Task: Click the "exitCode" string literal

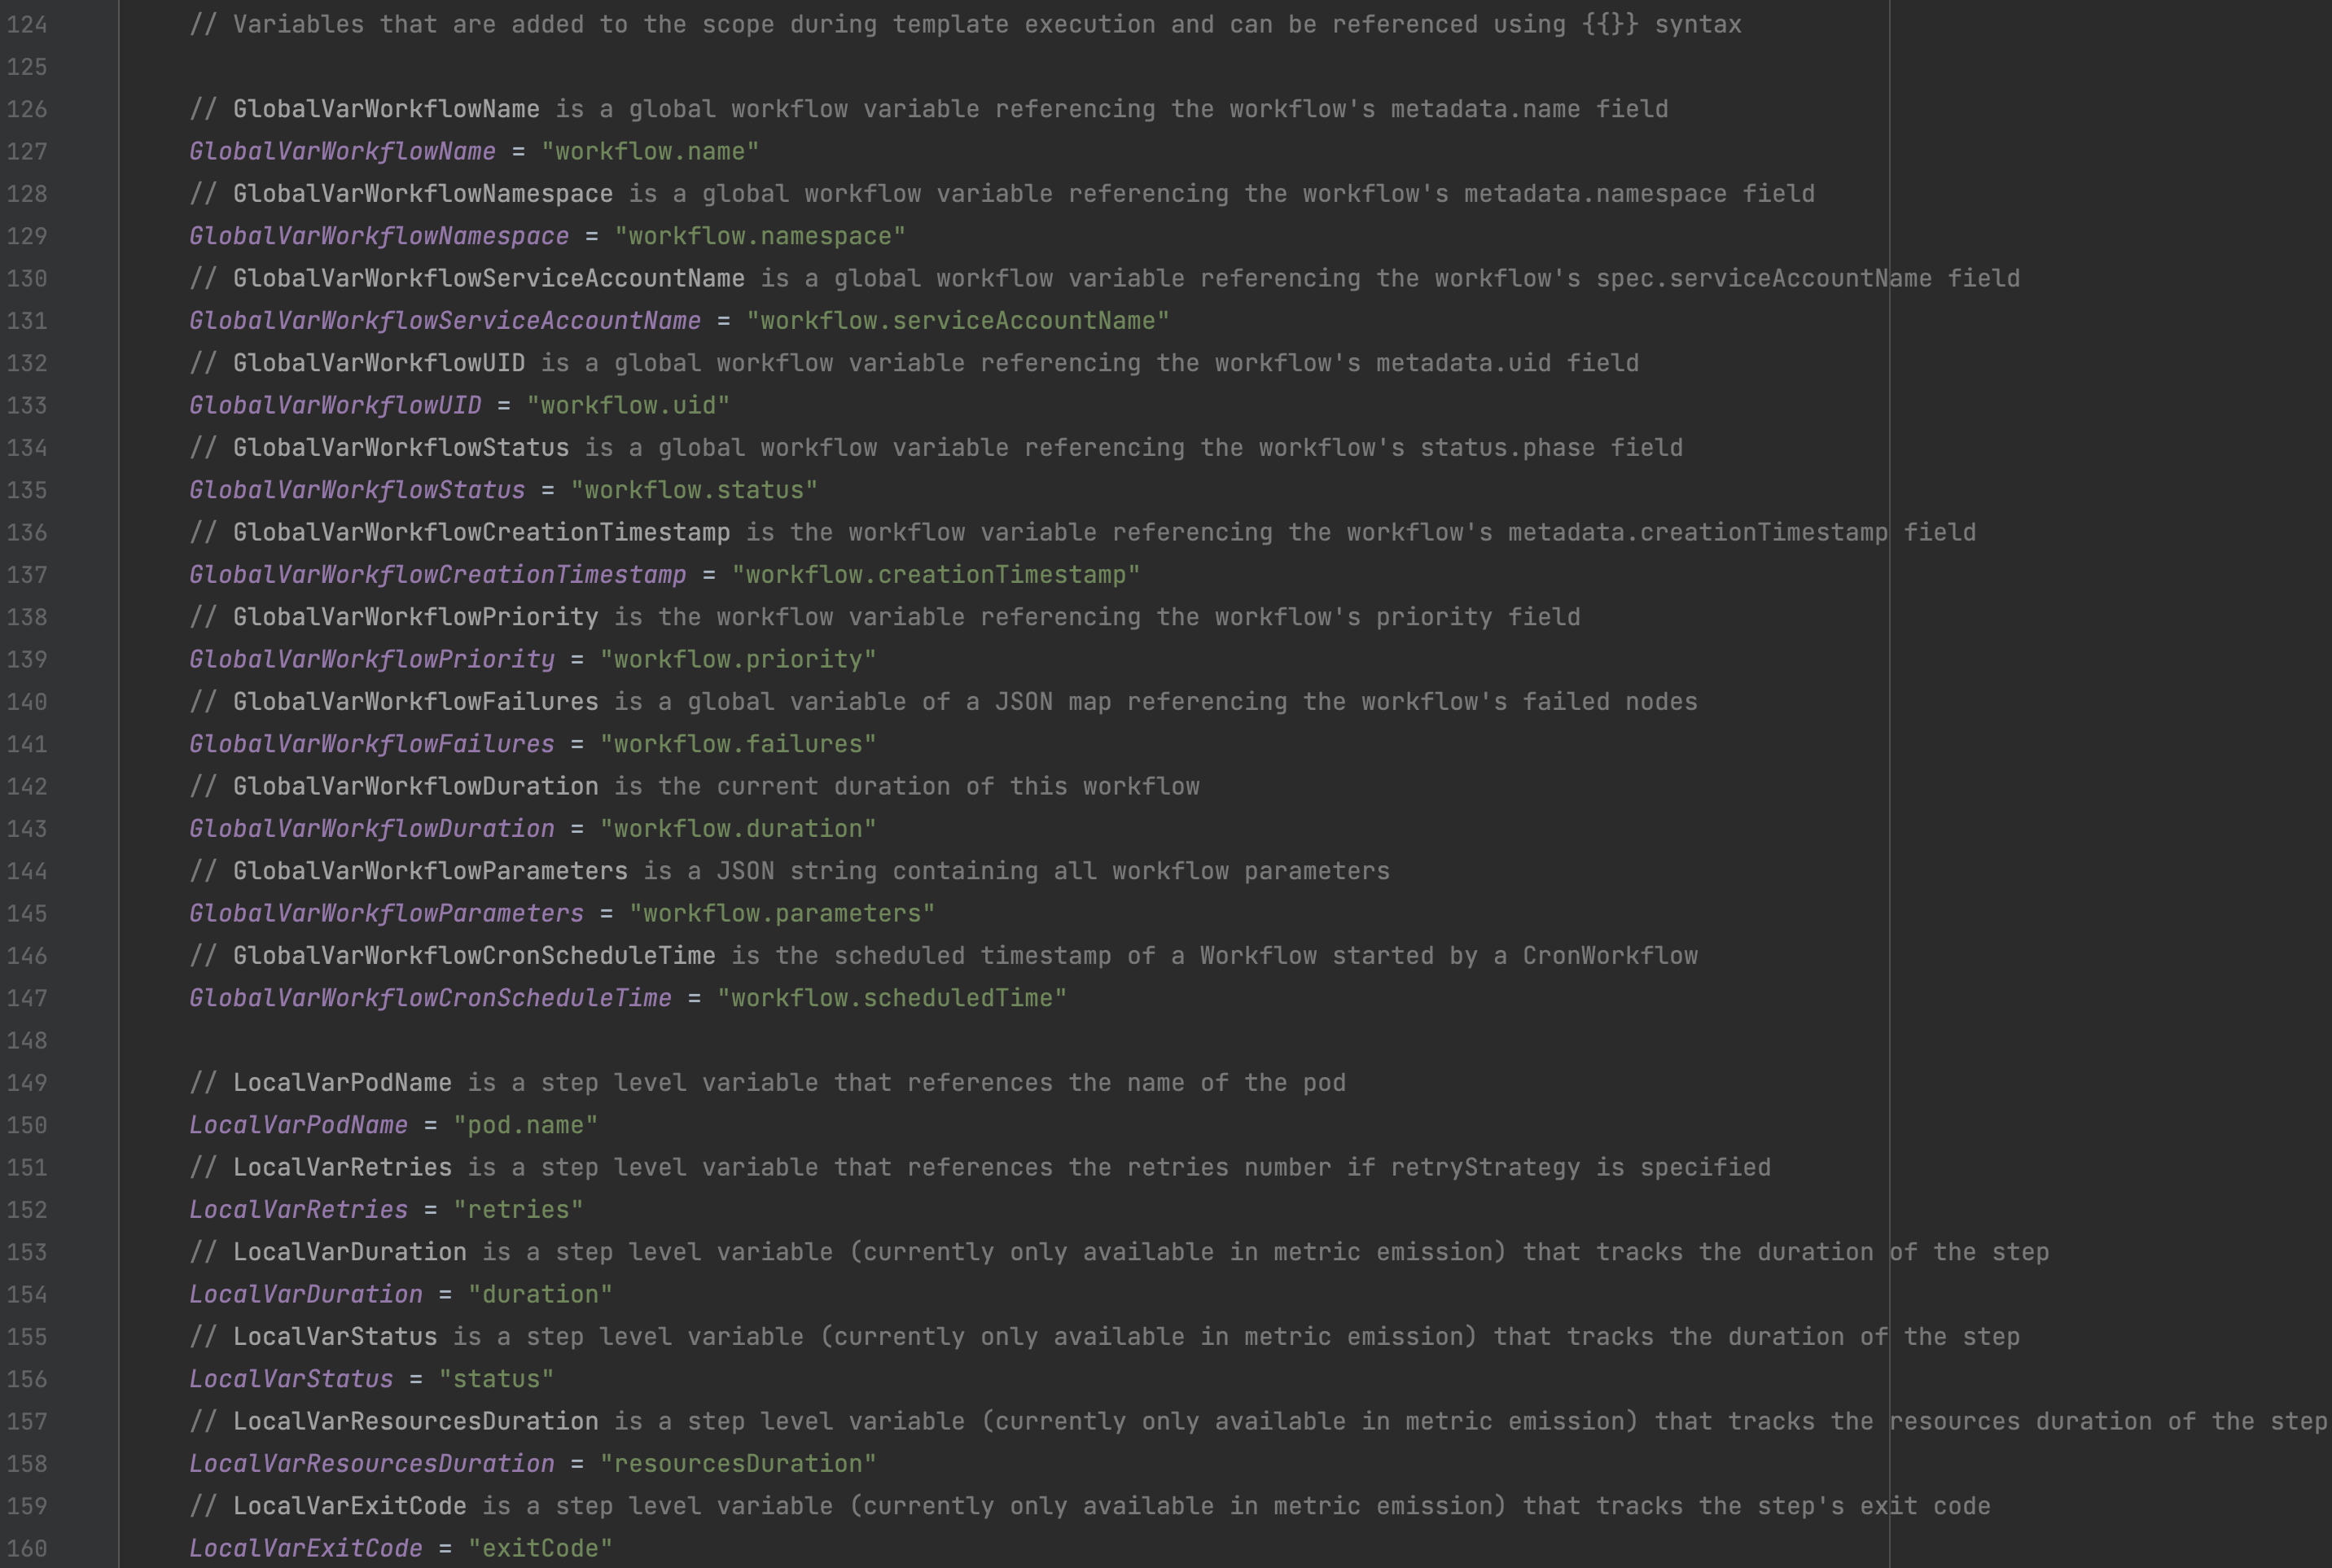Action: [x=540, y=1548]
